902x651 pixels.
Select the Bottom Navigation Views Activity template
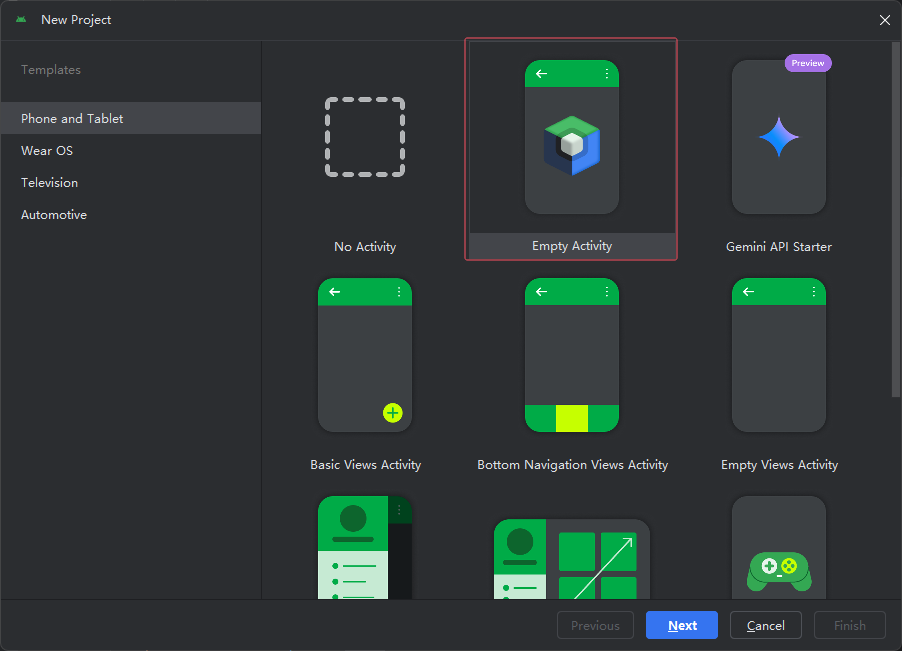(571, 355)
